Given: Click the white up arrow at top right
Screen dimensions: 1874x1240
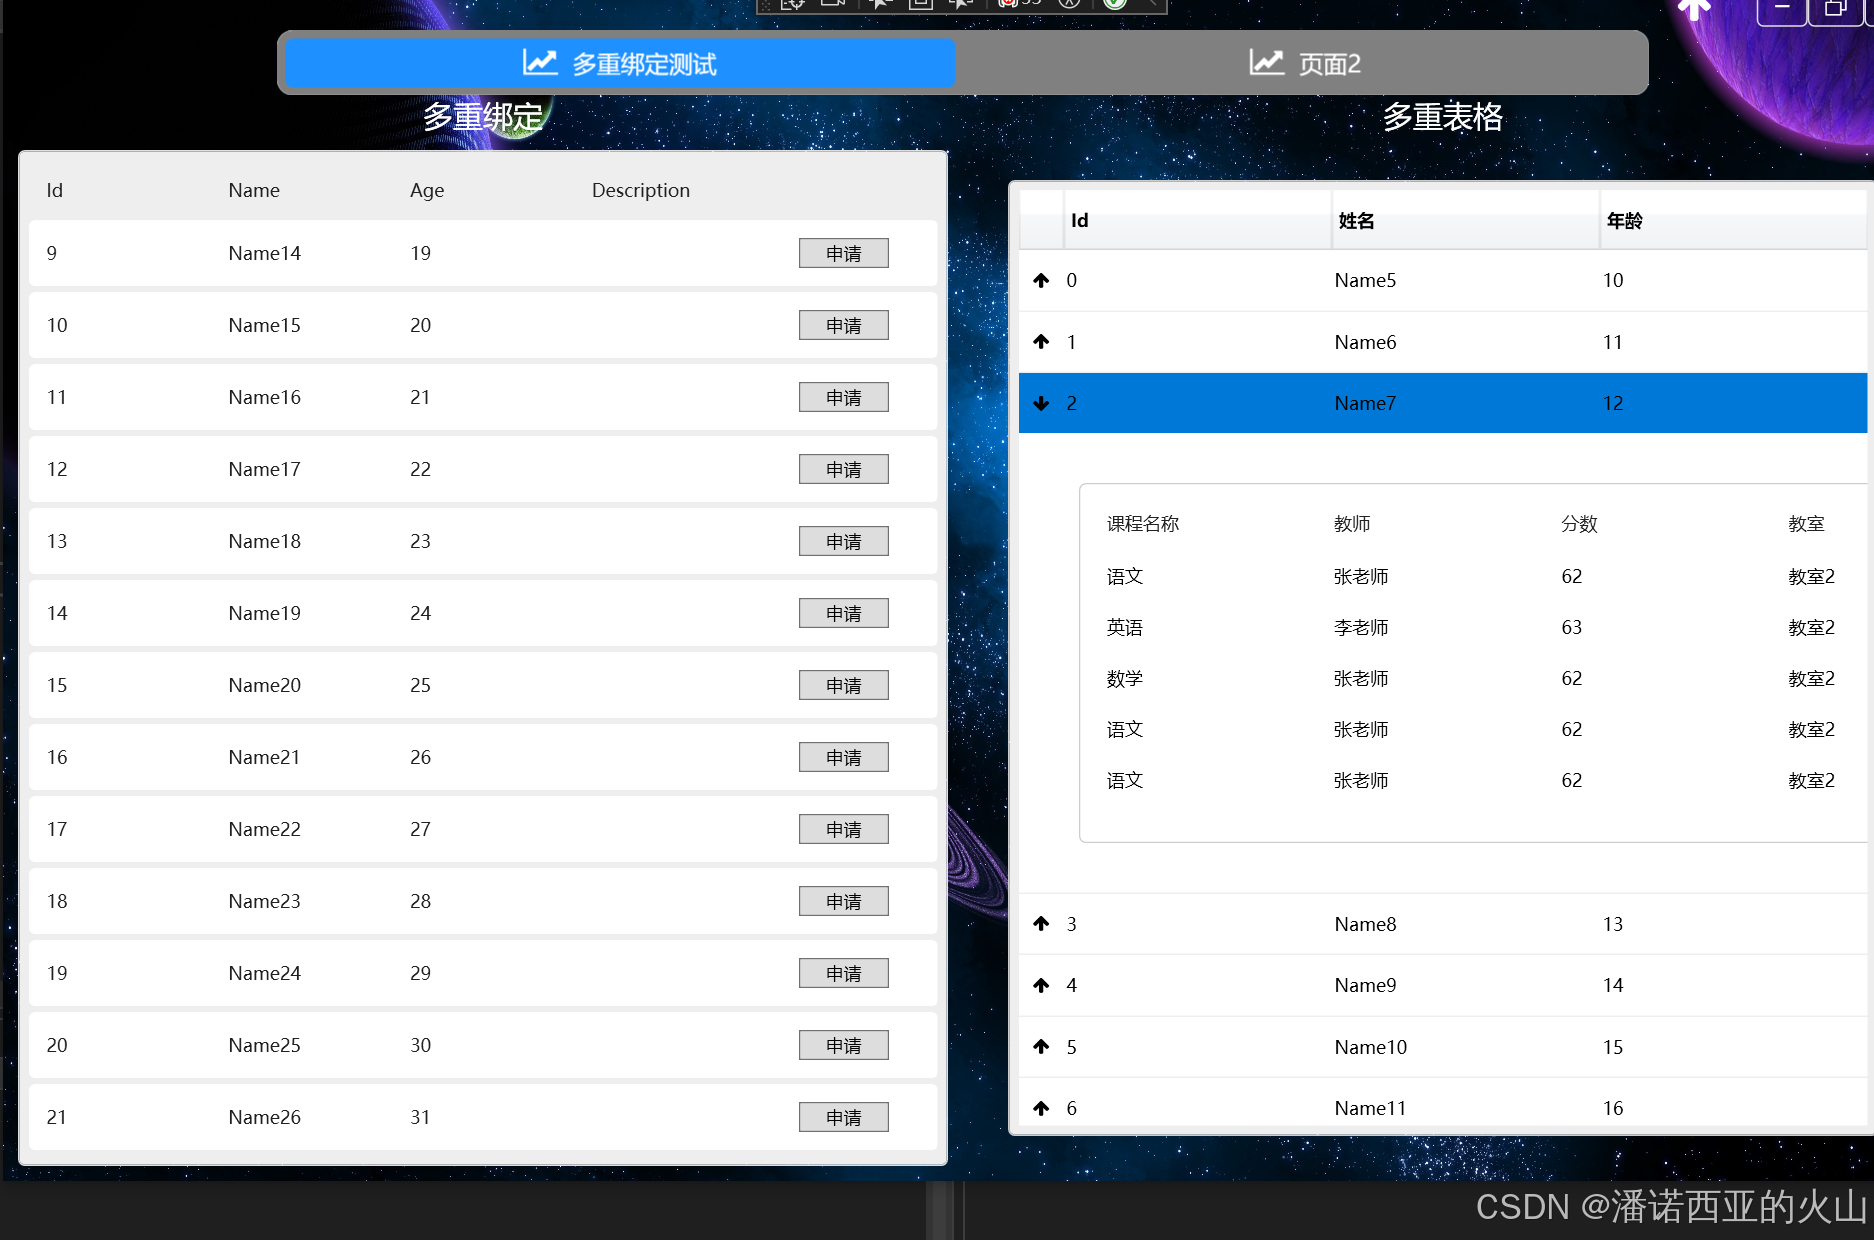Looking at the screenshot, I should click(x=1694, y=10).
